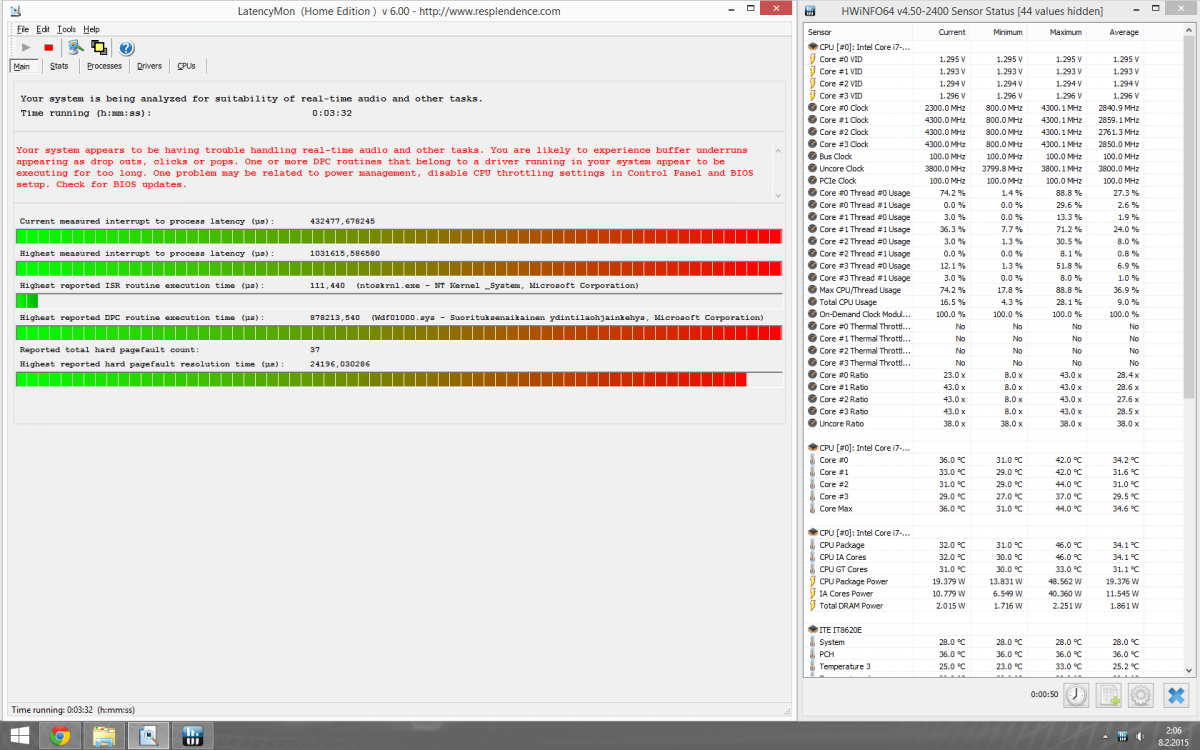Switch to LatencyMon taskbar icon
The height and width of the screenshot is (750, 1200).
(x=149, y=737)
